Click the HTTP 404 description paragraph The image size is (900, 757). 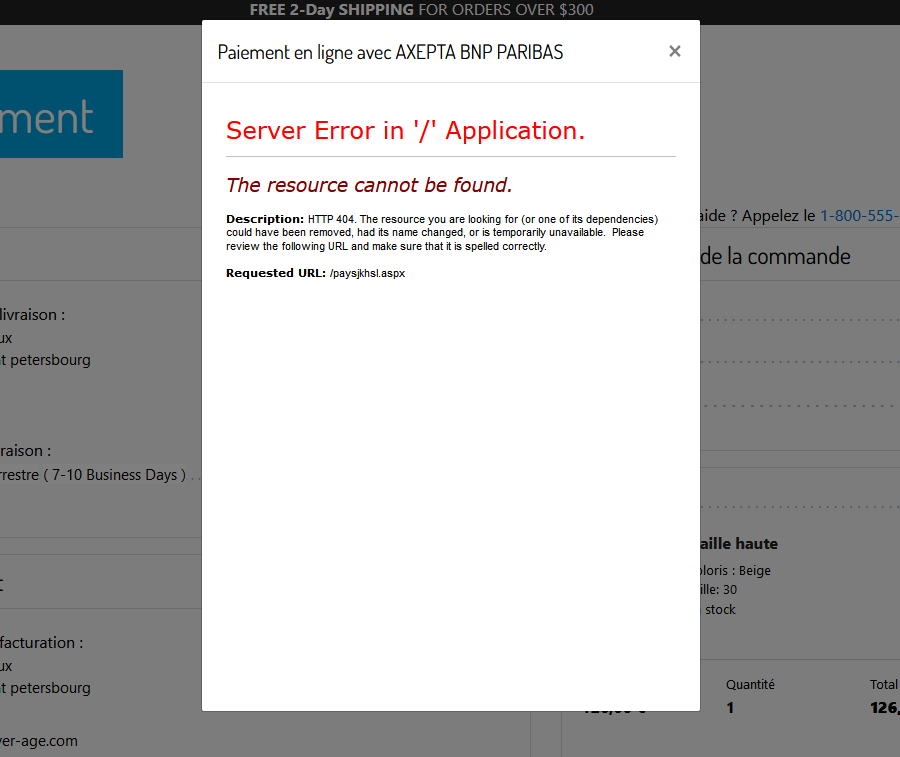[x=440, y=233]
